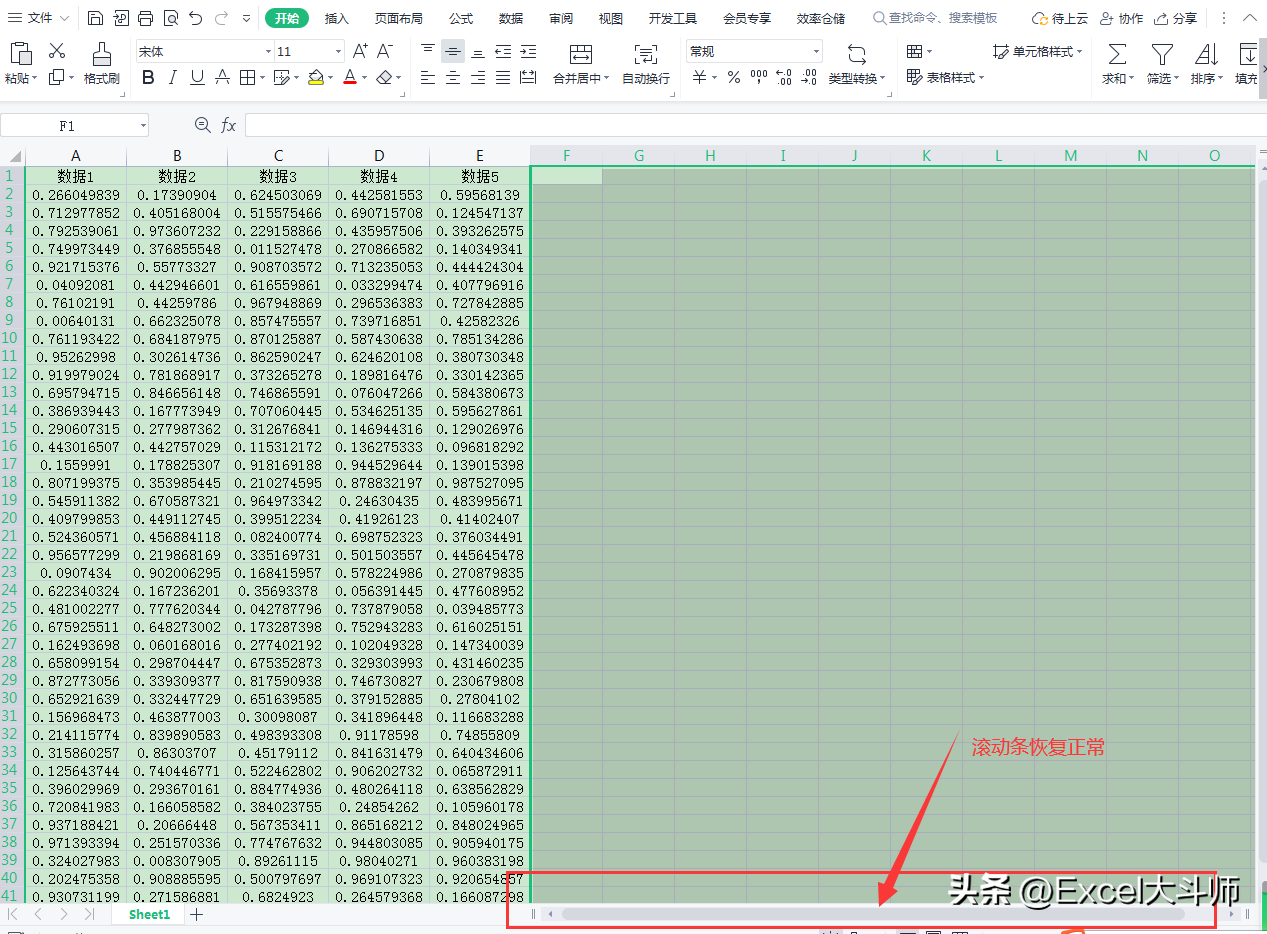Image resolution: width=1267 pixels, height=934 pixels.
Task: Click the Decrease Indent icon
Action: [503, 51]
